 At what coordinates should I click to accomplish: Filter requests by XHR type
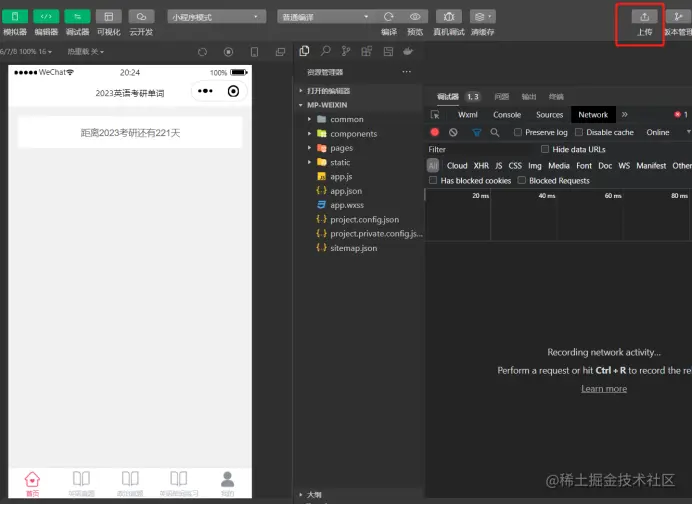(x=481, y=166)
